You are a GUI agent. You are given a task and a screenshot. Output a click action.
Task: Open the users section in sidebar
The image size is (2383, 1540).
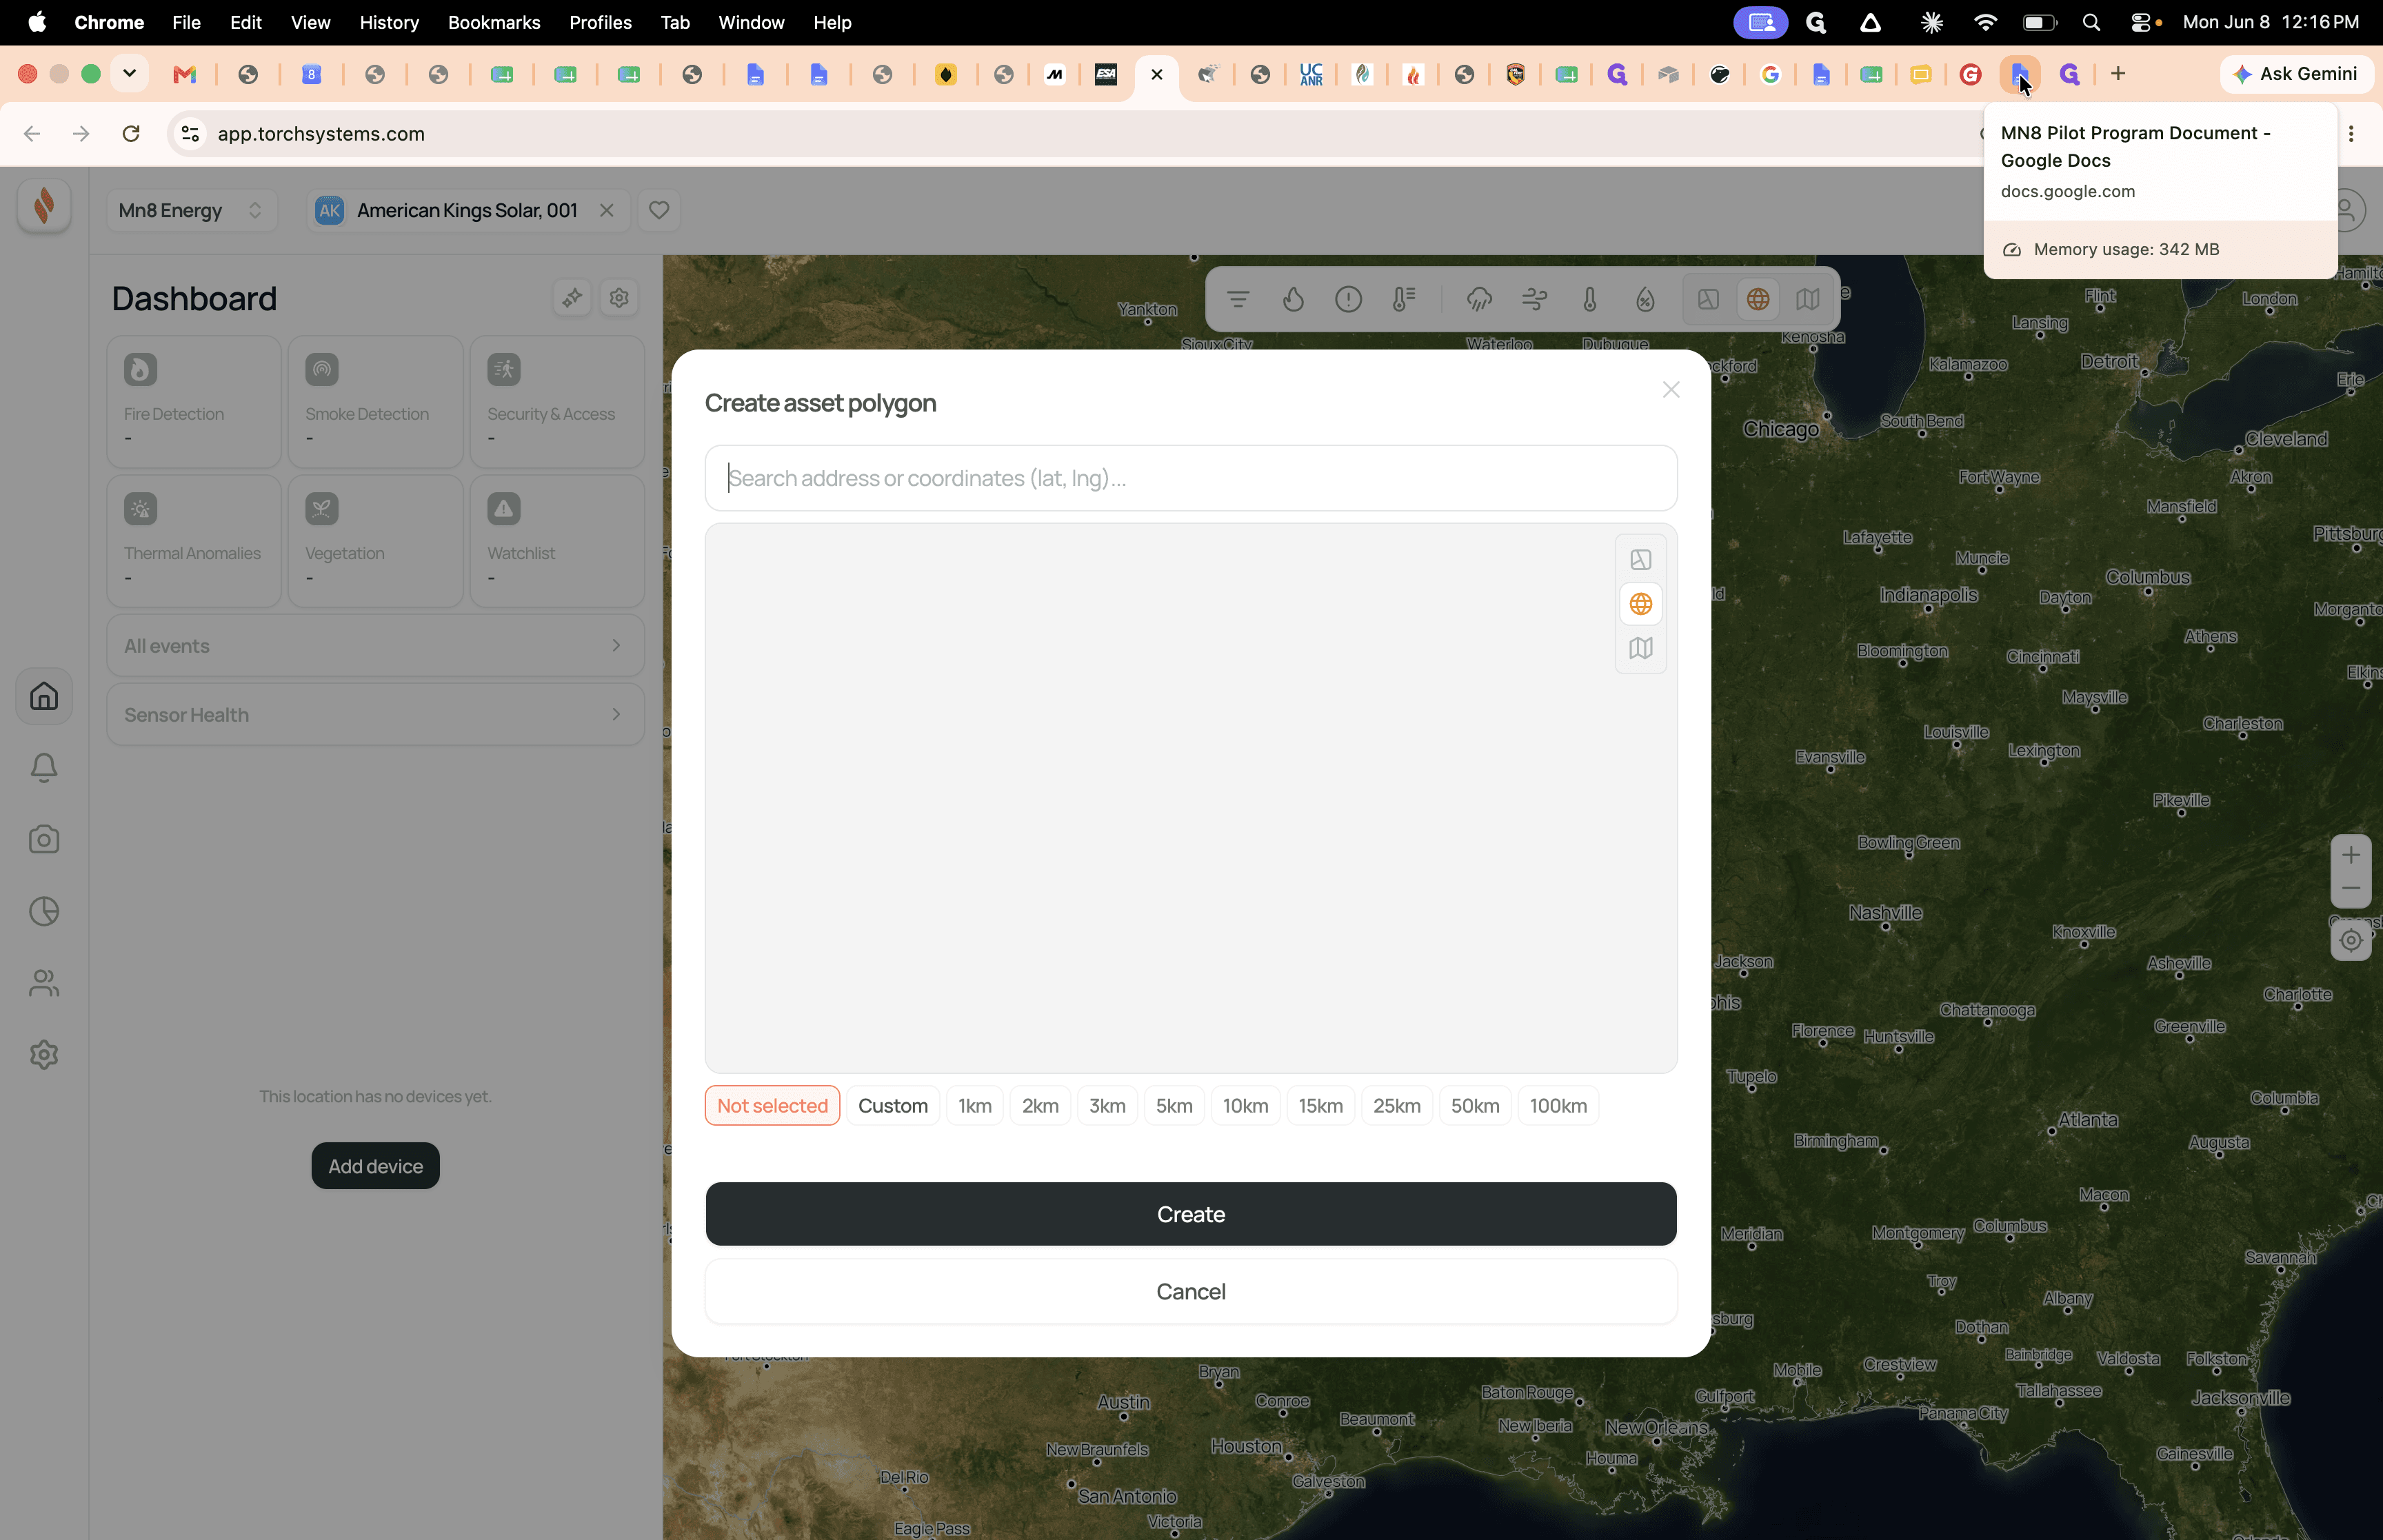click(x=44, y=983)
